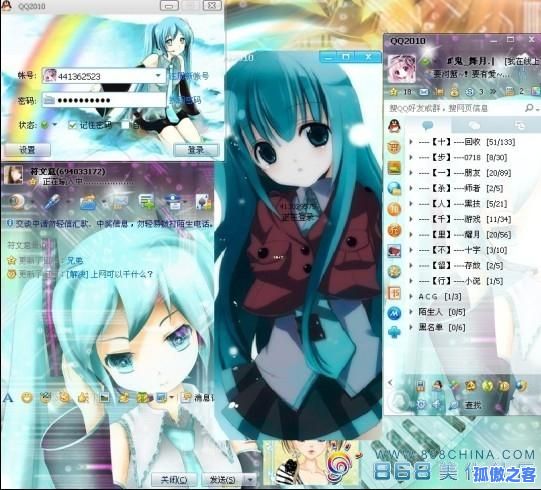Viewport: 541px width, 490px height.
Task: Click the blue plus add-app sidebar icon
Action: (394, 332)
